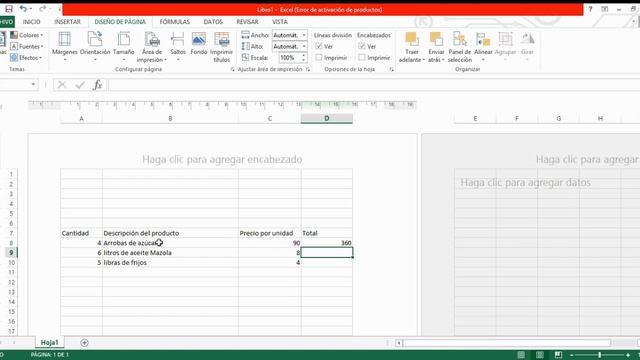Expand the Name Box dropdown arrow
Screen dimensions: 640x360
33,84
